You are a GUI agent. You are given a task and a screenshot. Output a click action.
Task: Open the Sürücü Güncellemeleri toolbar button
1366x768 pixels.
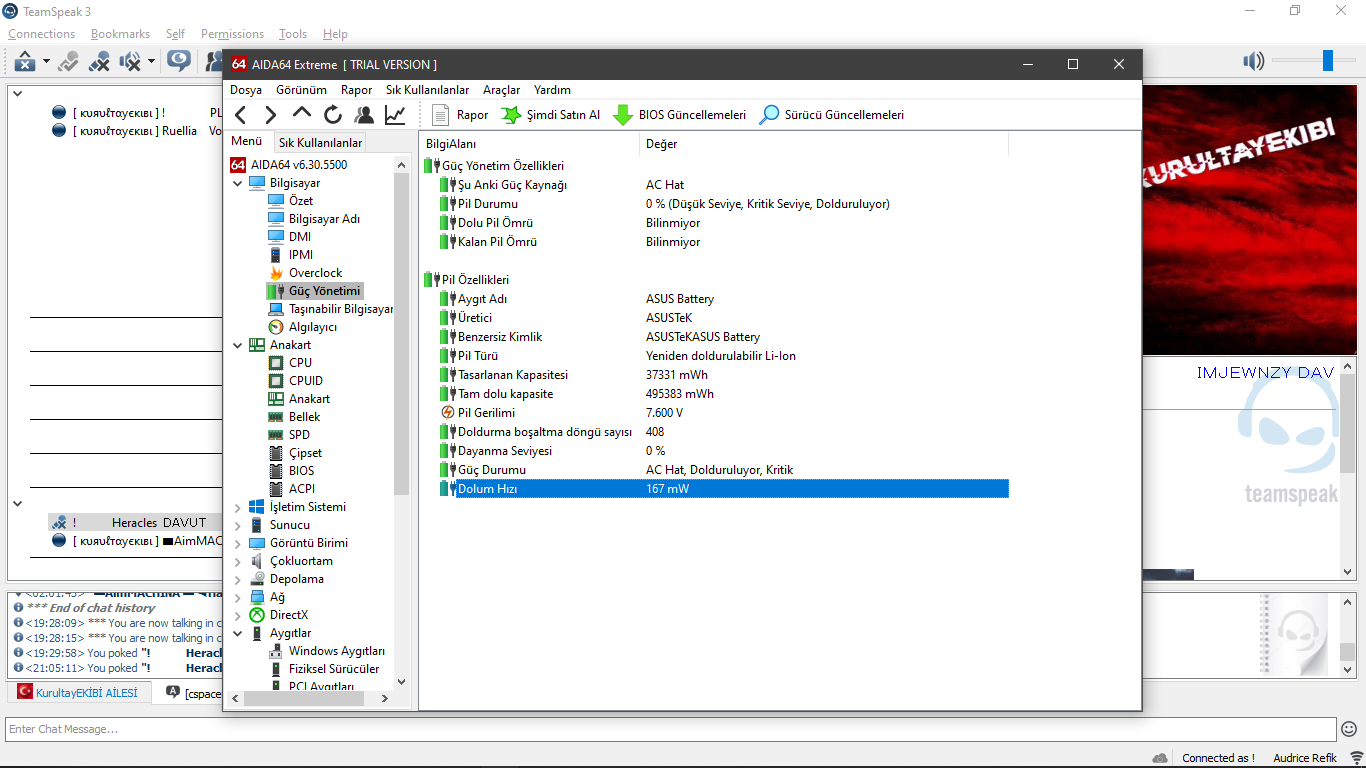[x=831, y=115]
